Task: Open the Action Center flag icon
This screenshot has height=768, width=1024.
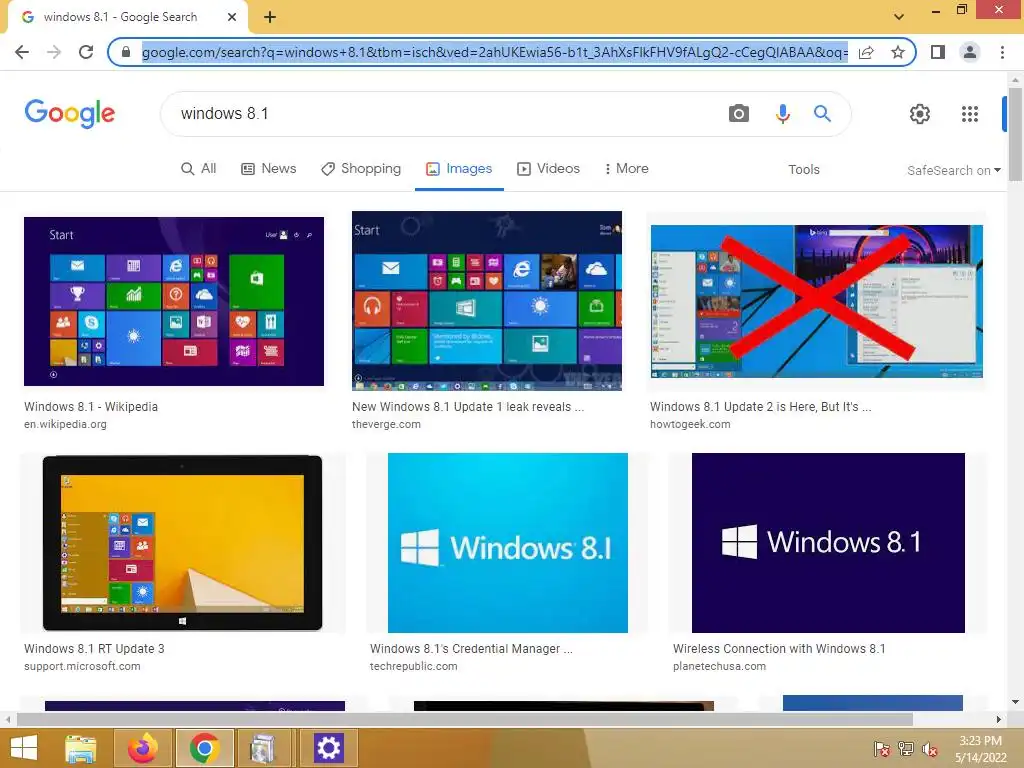Action: point(881,748)
